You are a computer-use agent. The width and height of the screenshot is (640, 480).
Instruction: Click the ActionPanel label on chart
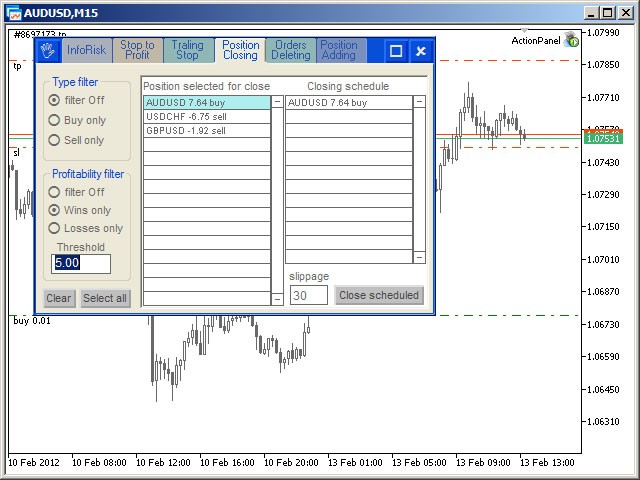click(536, 40)
